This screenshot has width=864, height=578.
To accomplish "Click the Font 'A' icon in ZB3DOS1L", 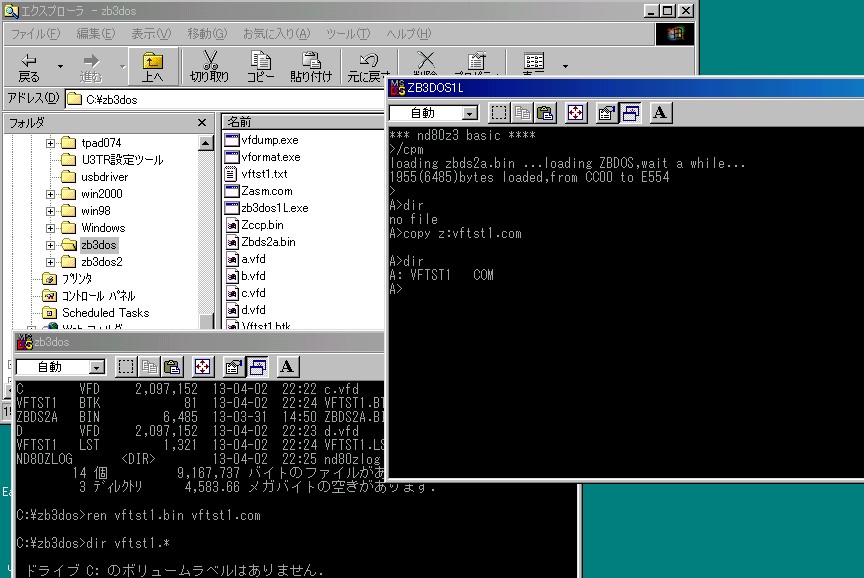I will click(x=660, y=113).
